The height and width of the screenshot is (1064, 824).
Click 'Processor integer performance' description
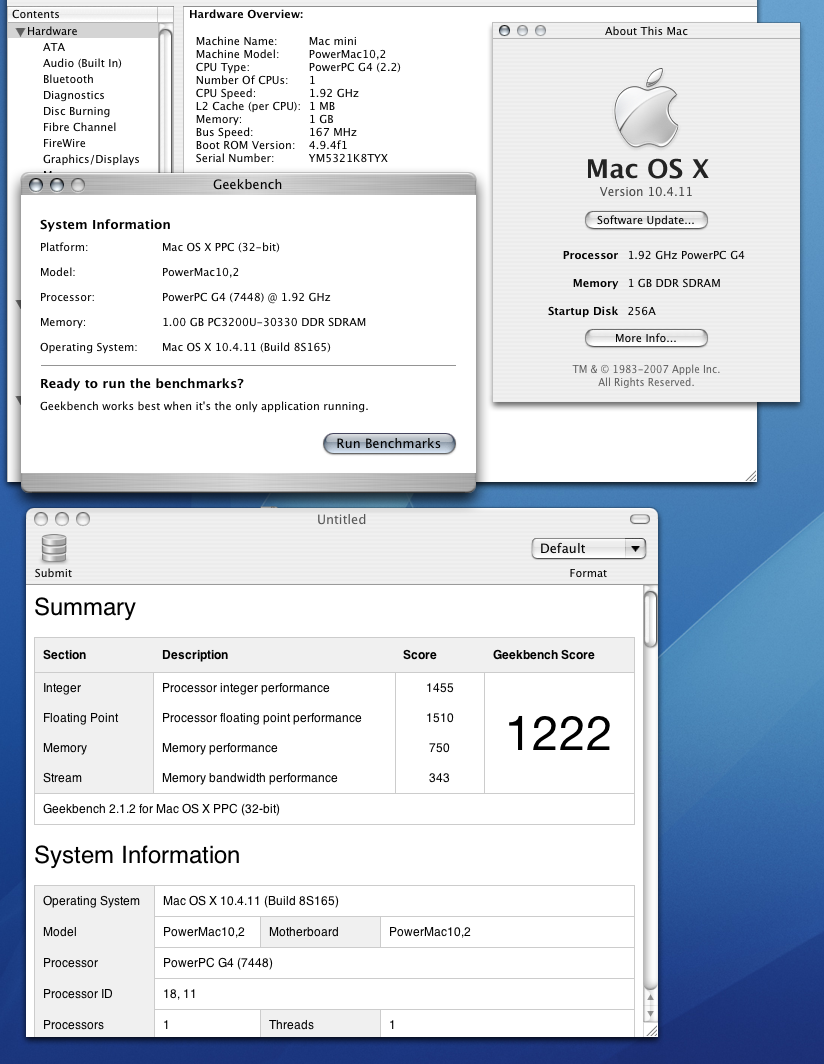click(246, 688)
